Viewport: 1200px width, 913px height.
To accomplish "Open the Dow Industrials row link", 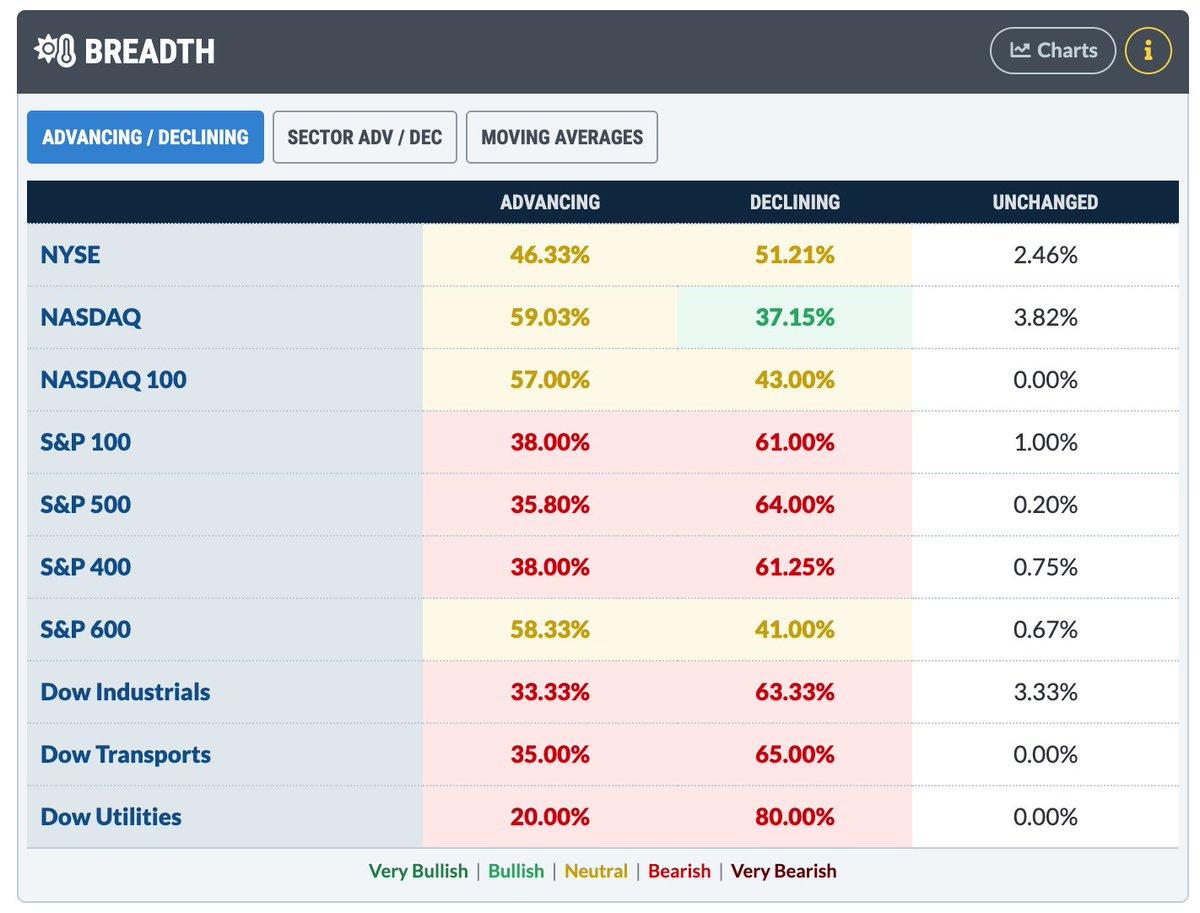I will tap(126, 692).
